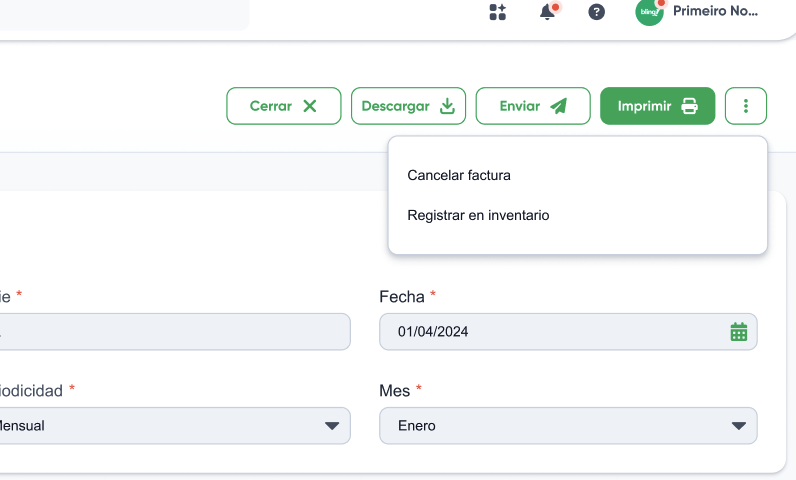
Task: Open the notifications bell
Action: coord(547,11)
